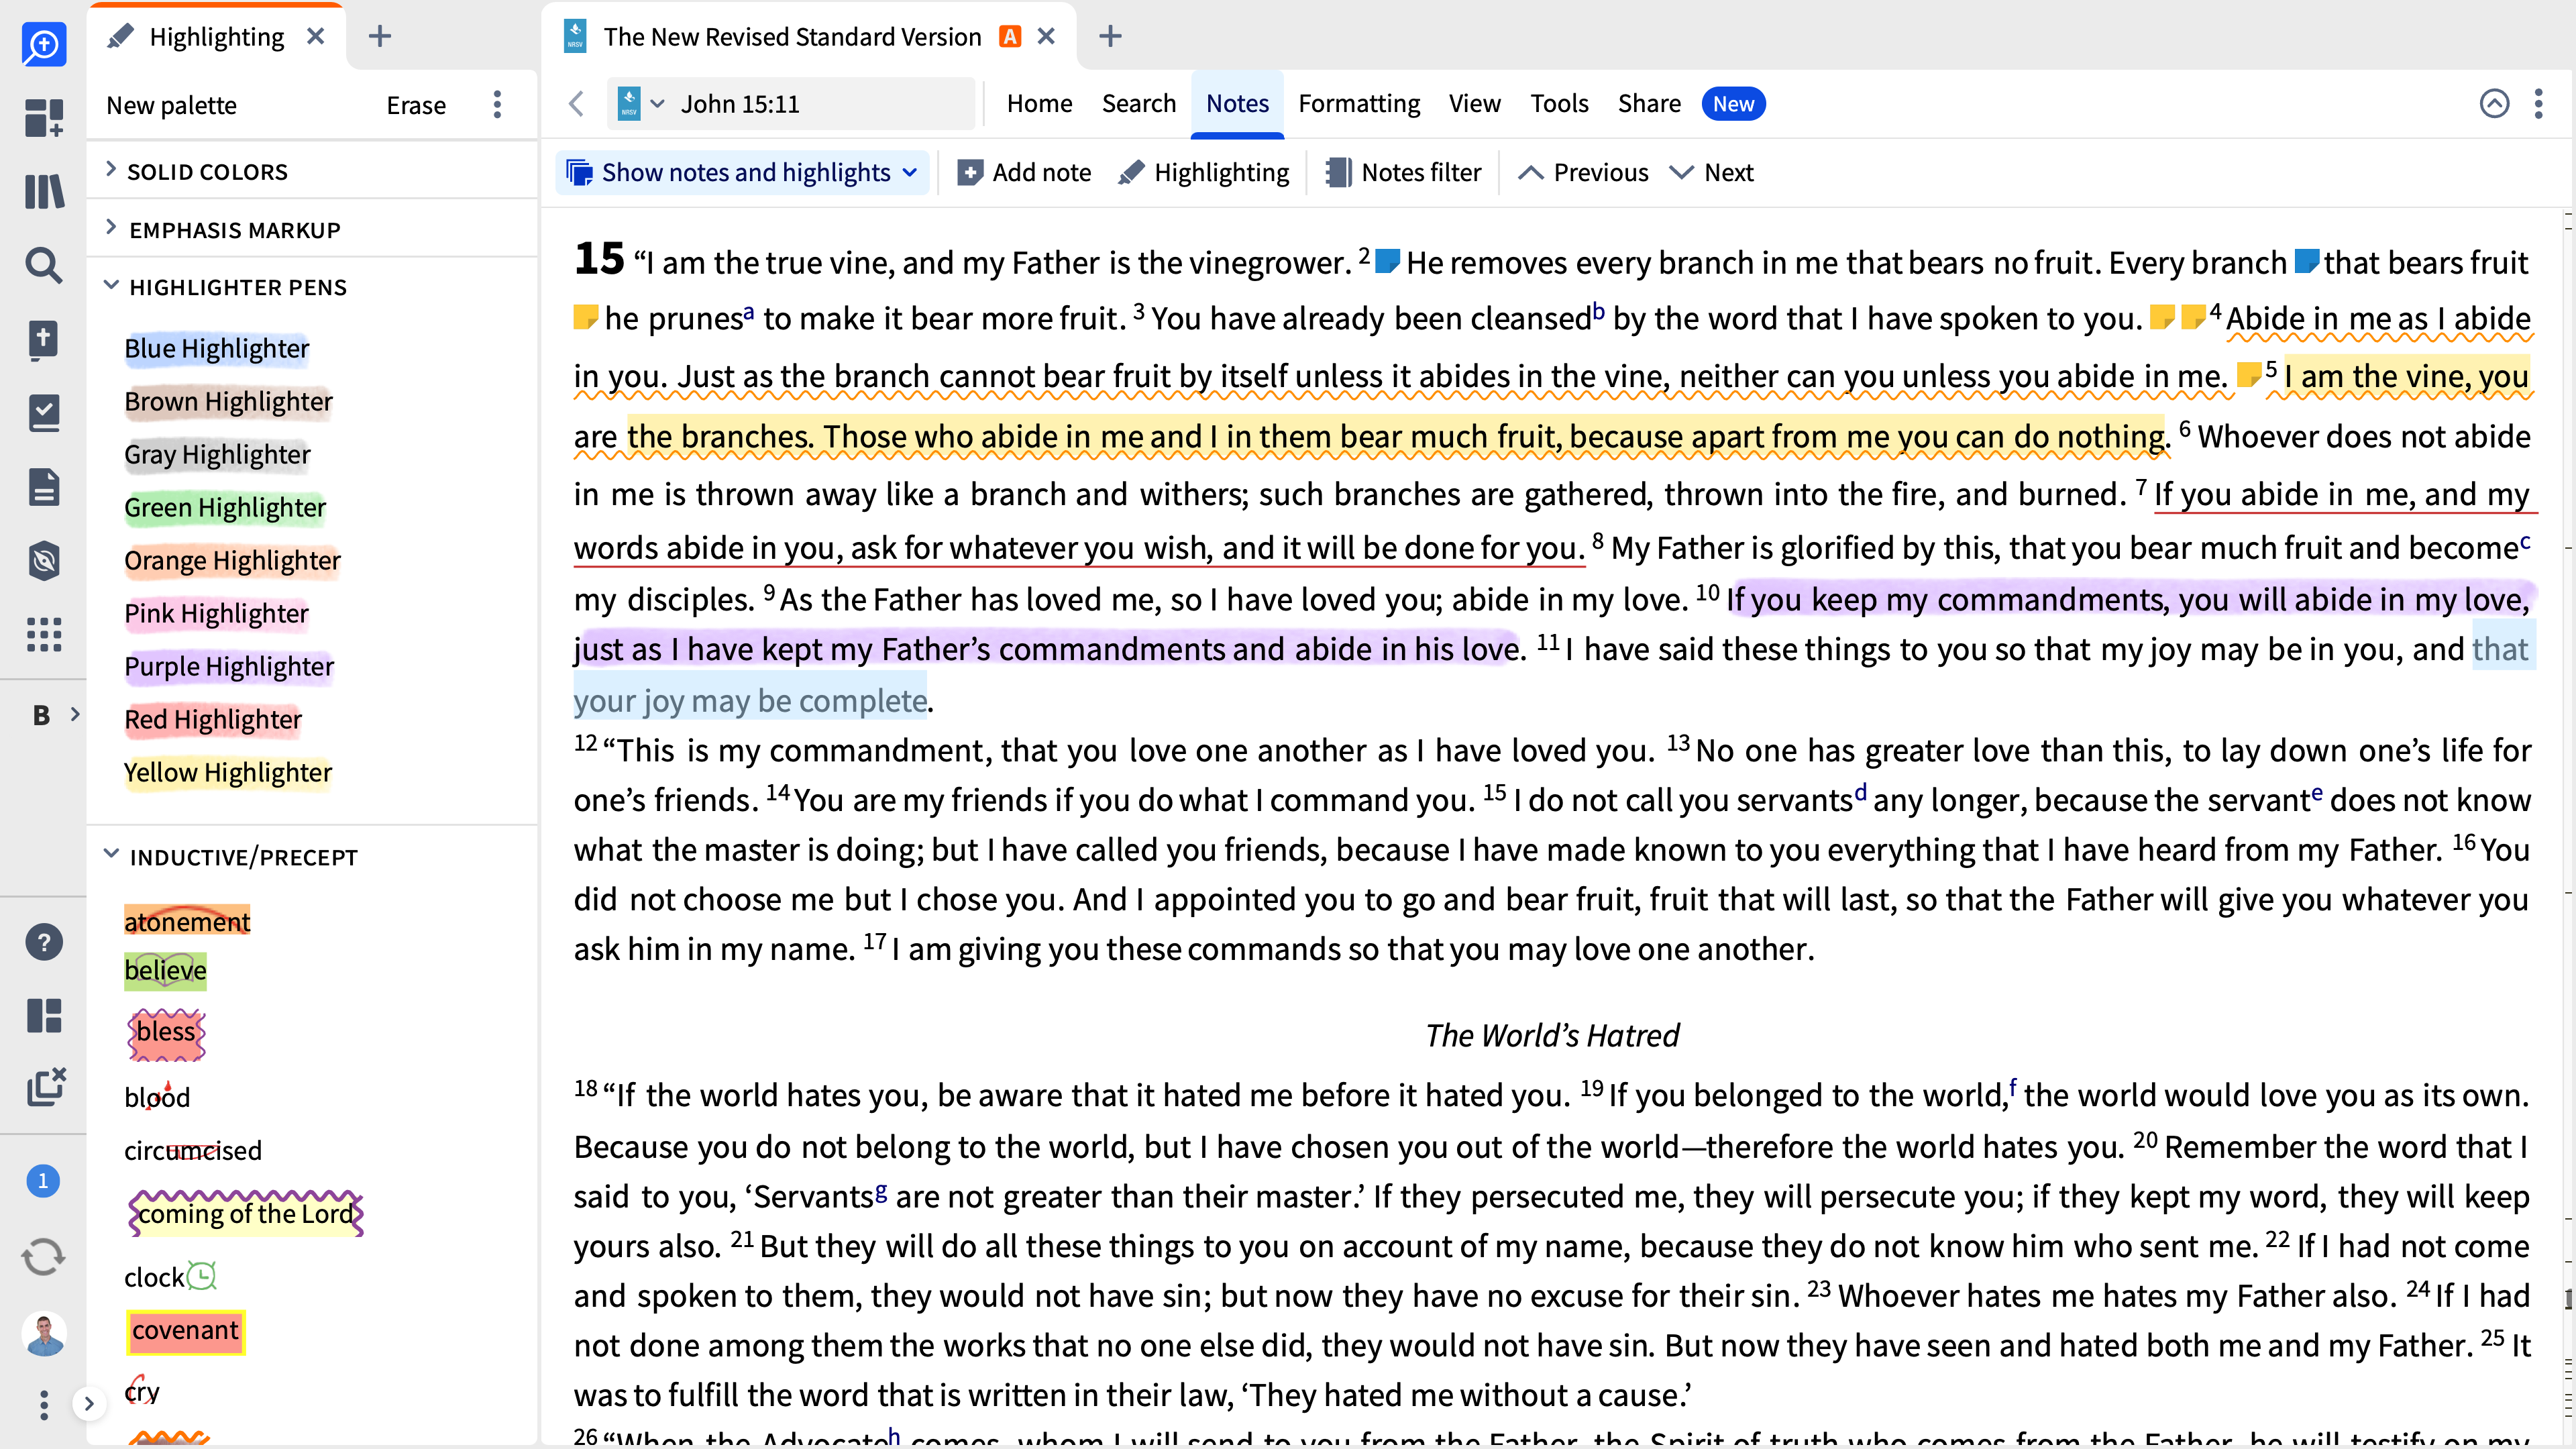
Task: Open the search-plus icon in the sidebar
Action: click(43, 44)
